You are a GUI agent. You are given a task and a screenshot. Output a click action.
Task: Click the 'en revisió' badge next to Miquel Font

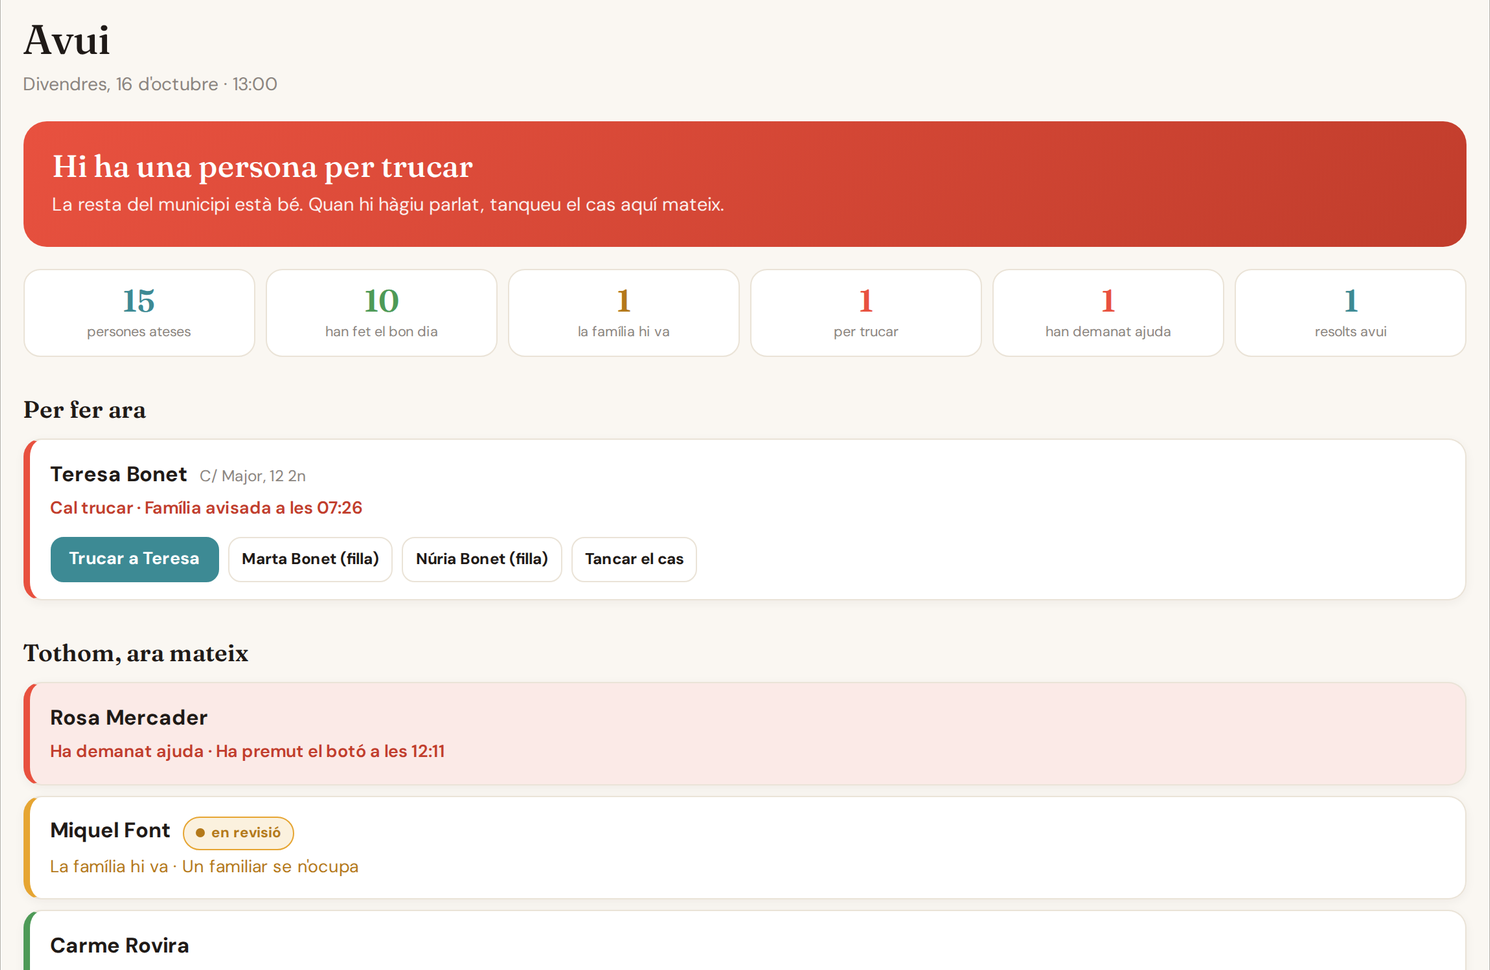tap(238, 833)
